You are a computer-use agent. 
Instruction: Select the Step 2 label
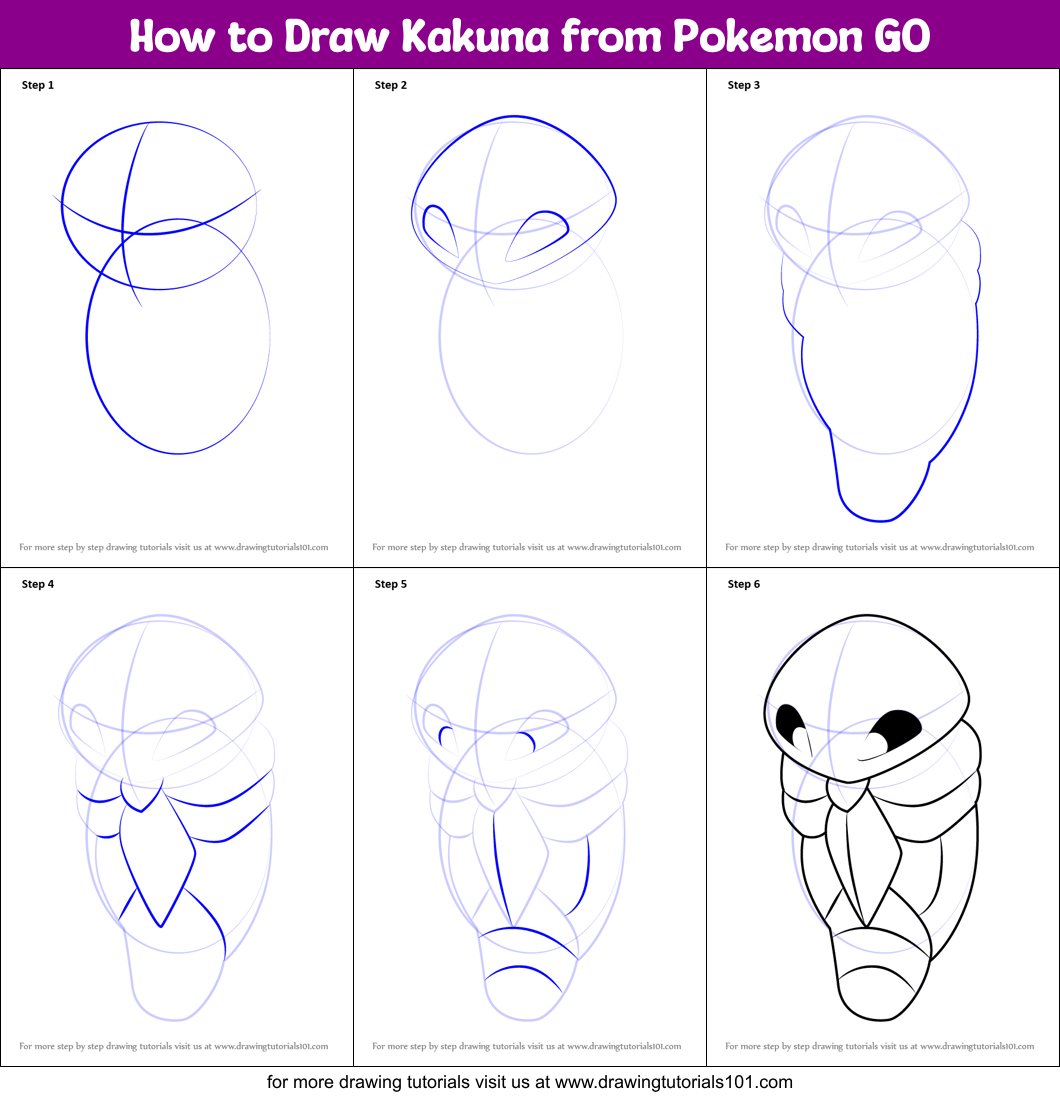point(390,85)
